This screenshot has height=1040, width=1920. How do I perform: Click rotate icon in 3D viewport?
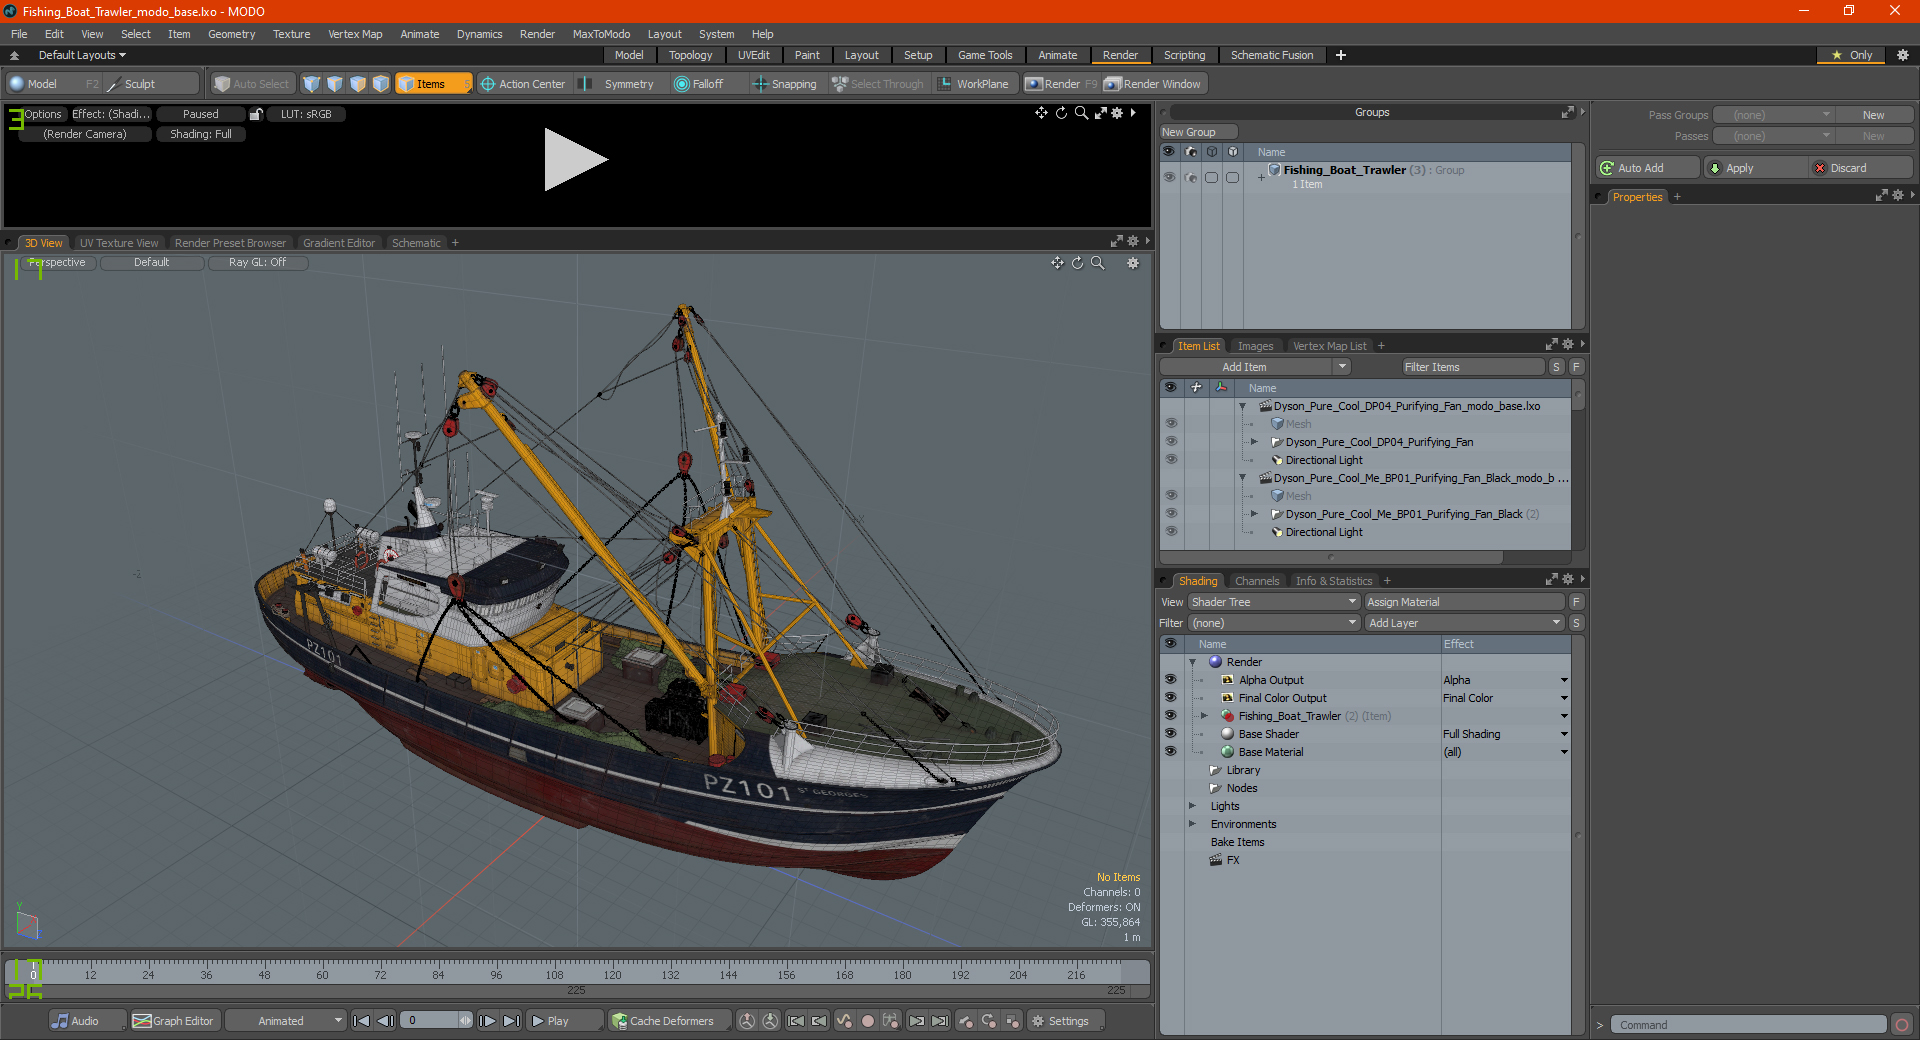pos(1077,263)
